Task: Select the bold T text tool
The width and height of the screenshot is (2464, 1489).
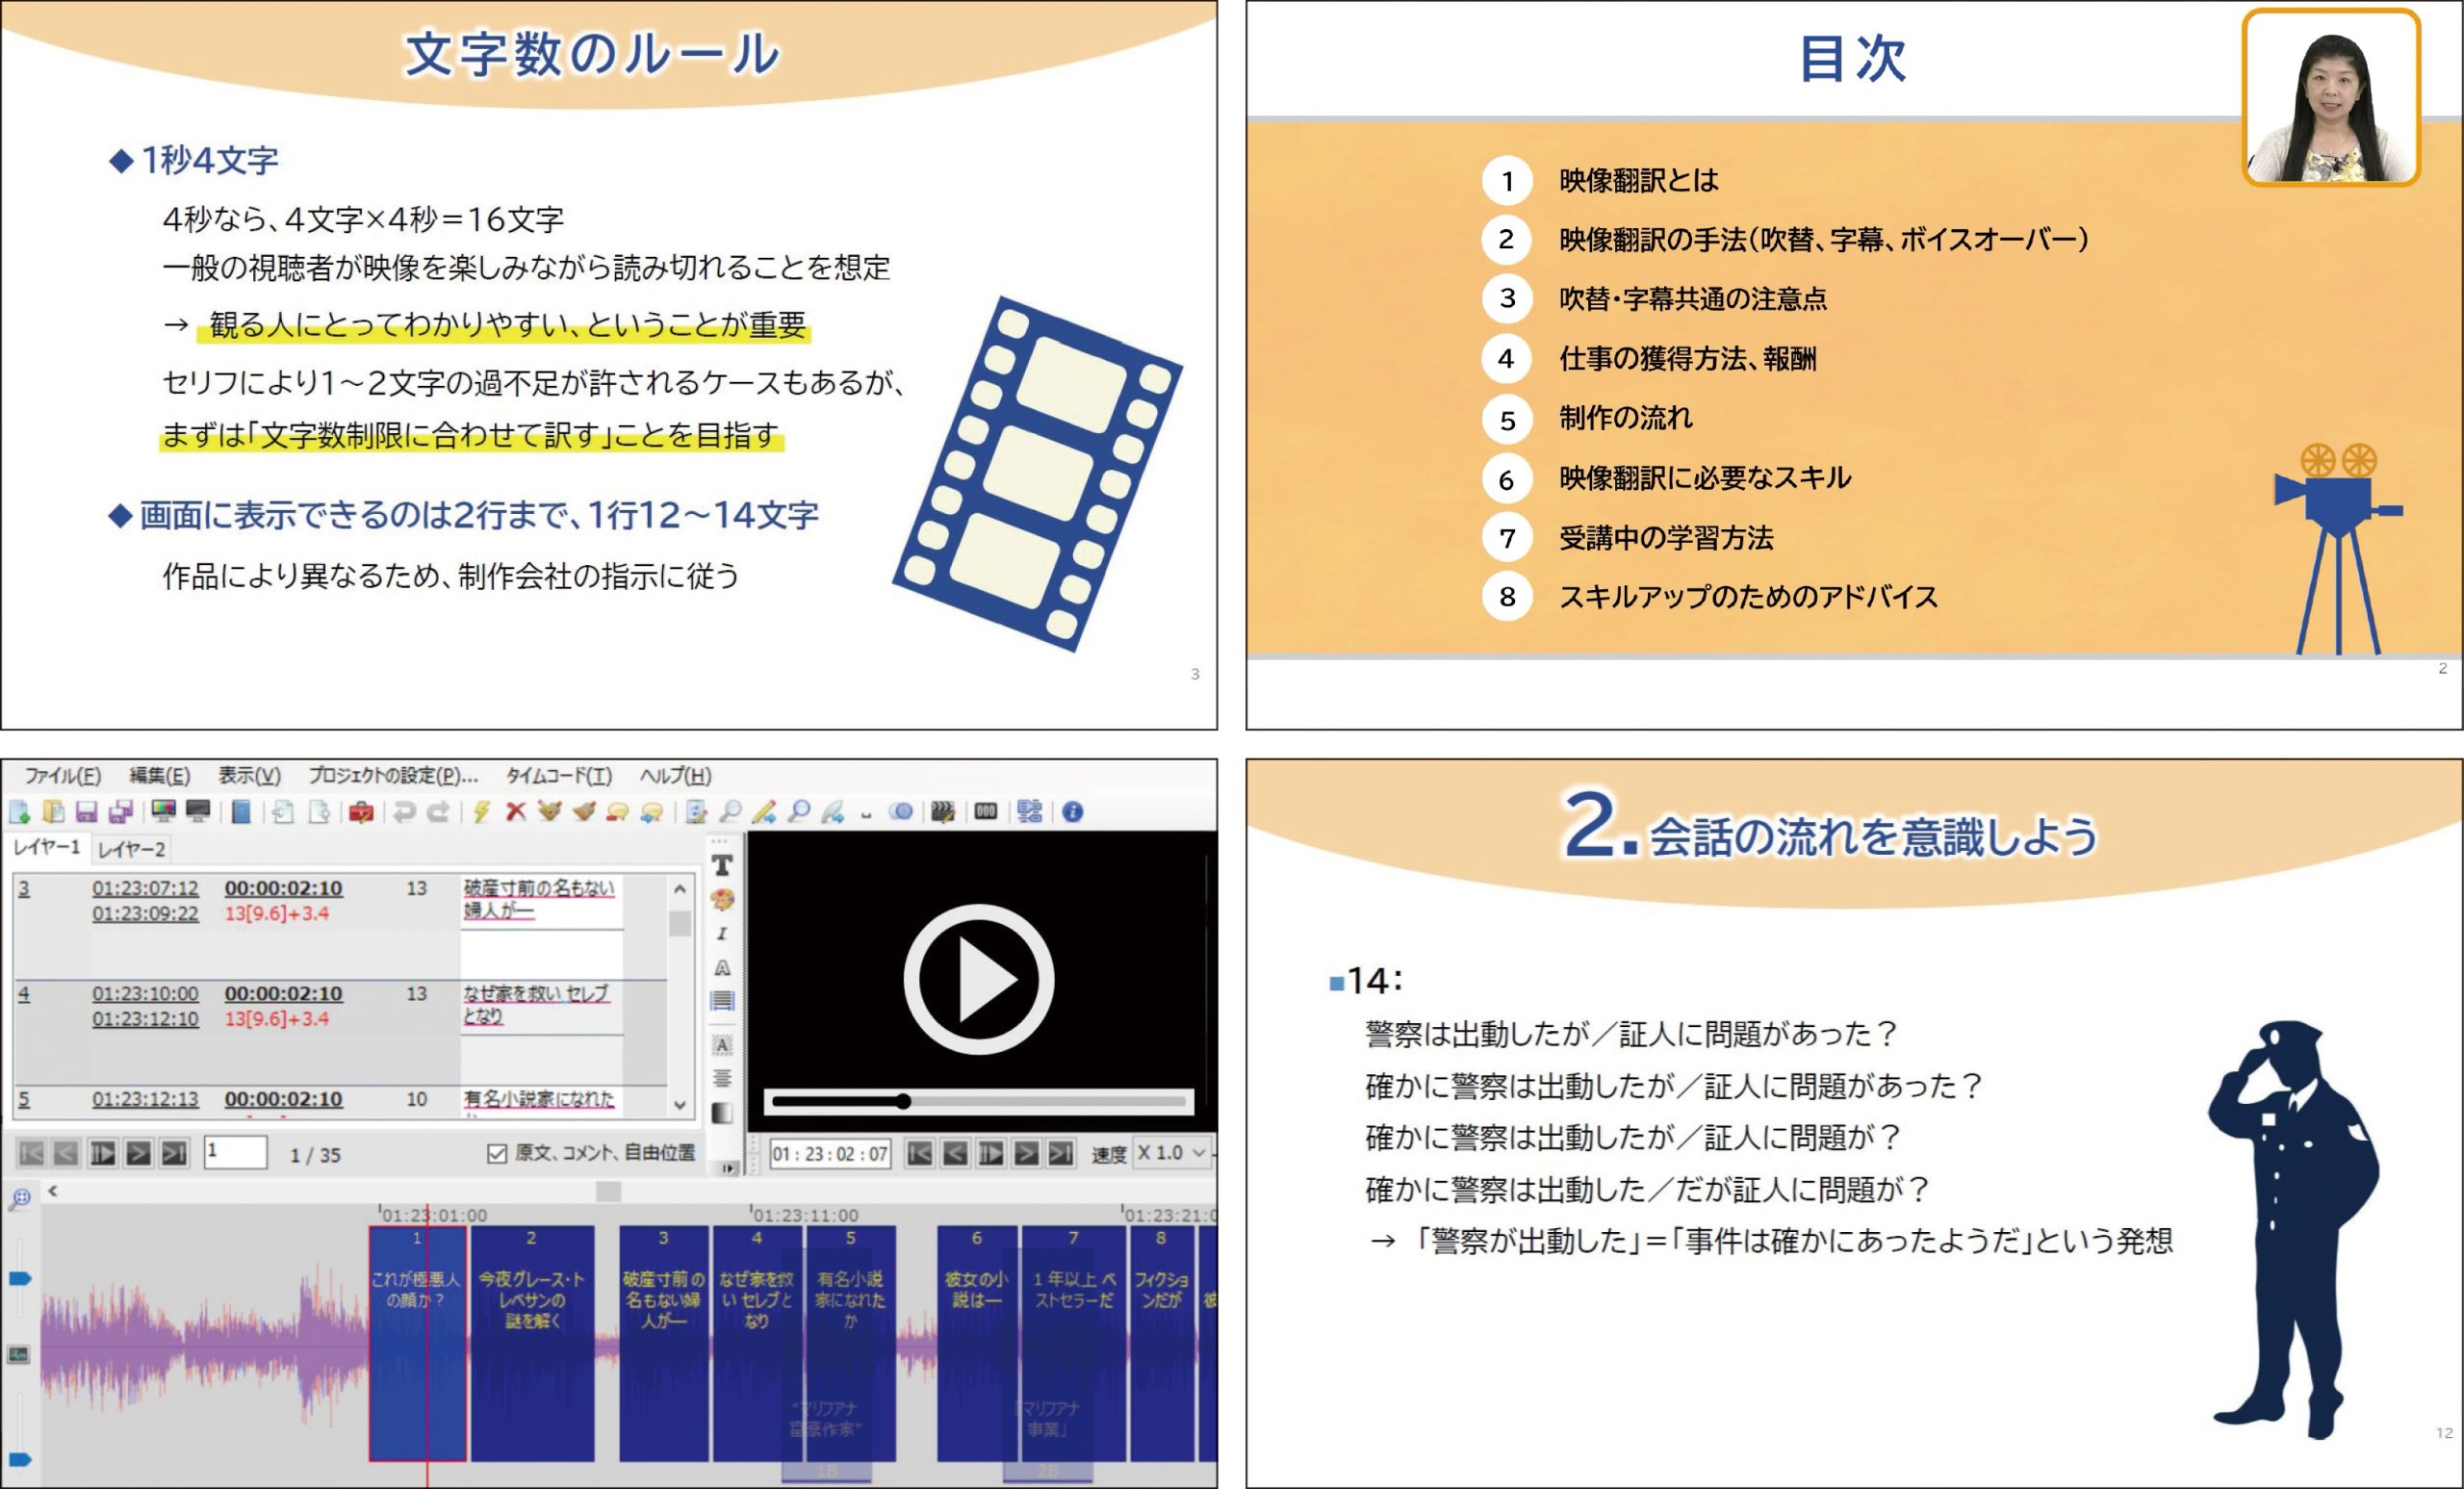Action: coord(722,865)
